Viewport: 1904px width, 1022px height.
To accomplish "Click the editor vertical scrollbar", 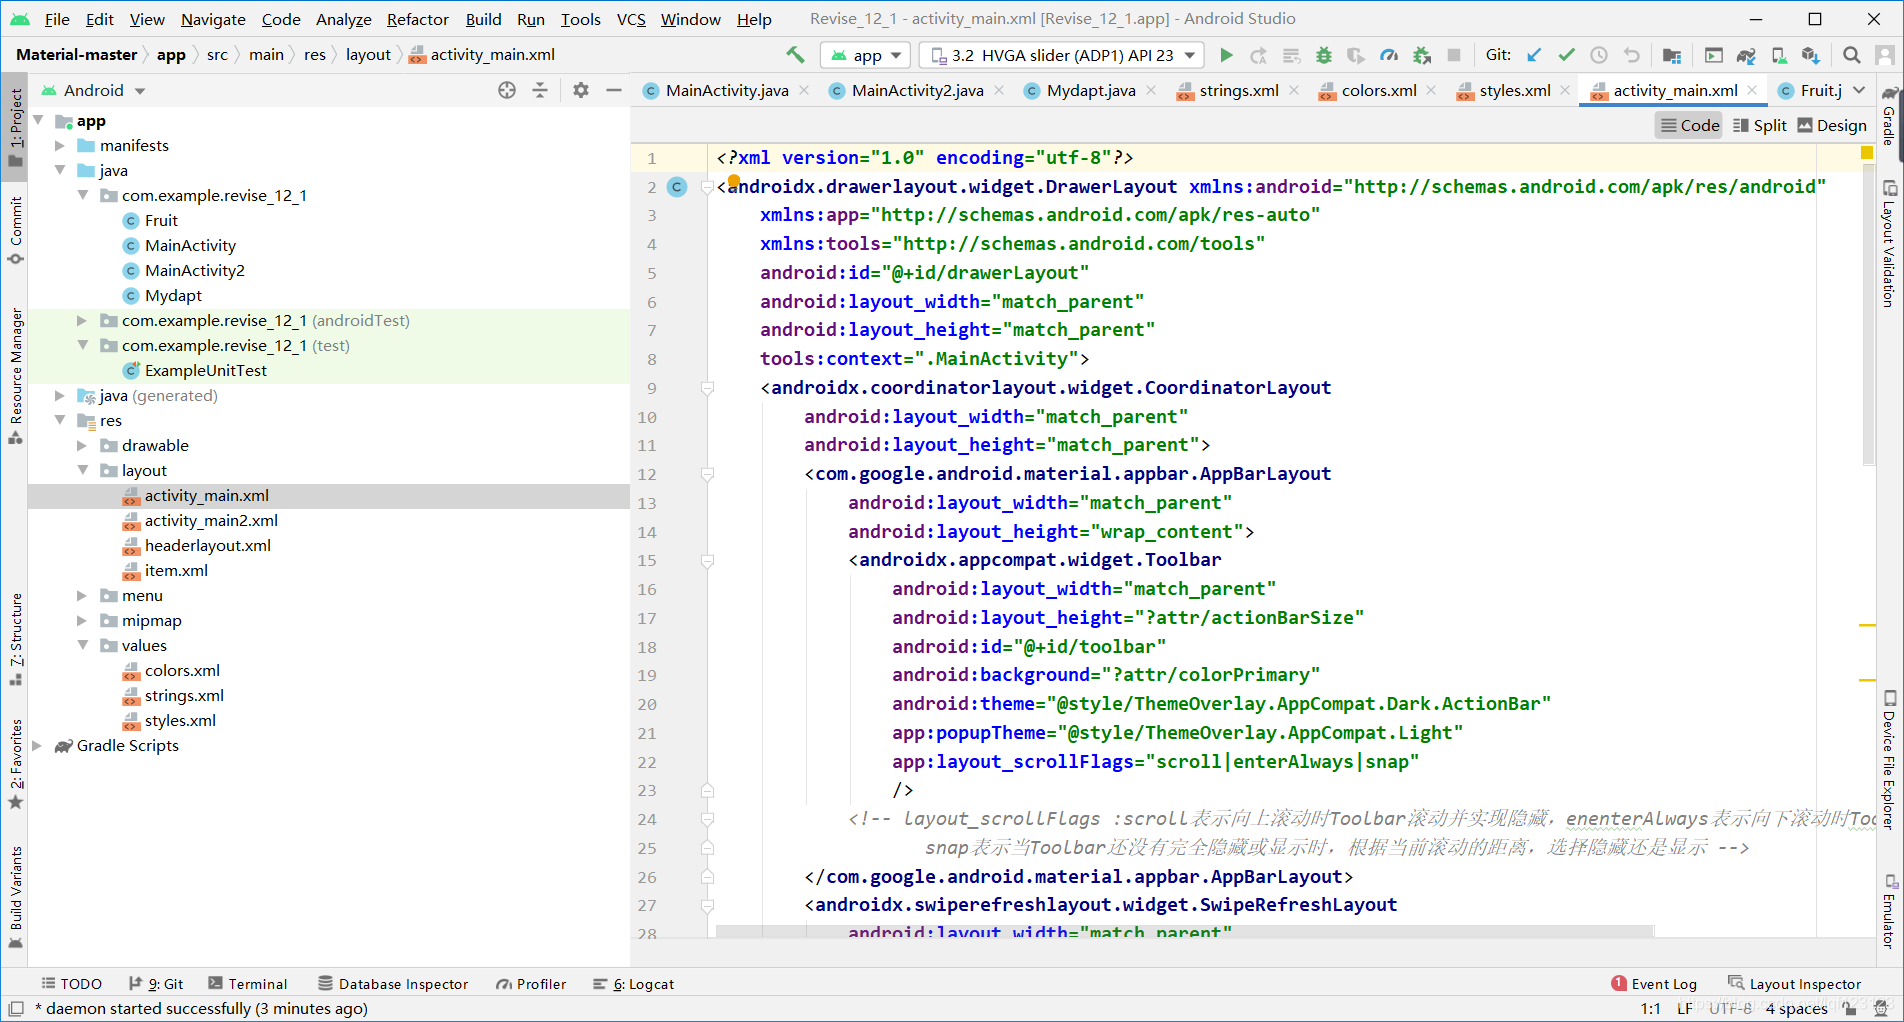I will coord(1868,317).
